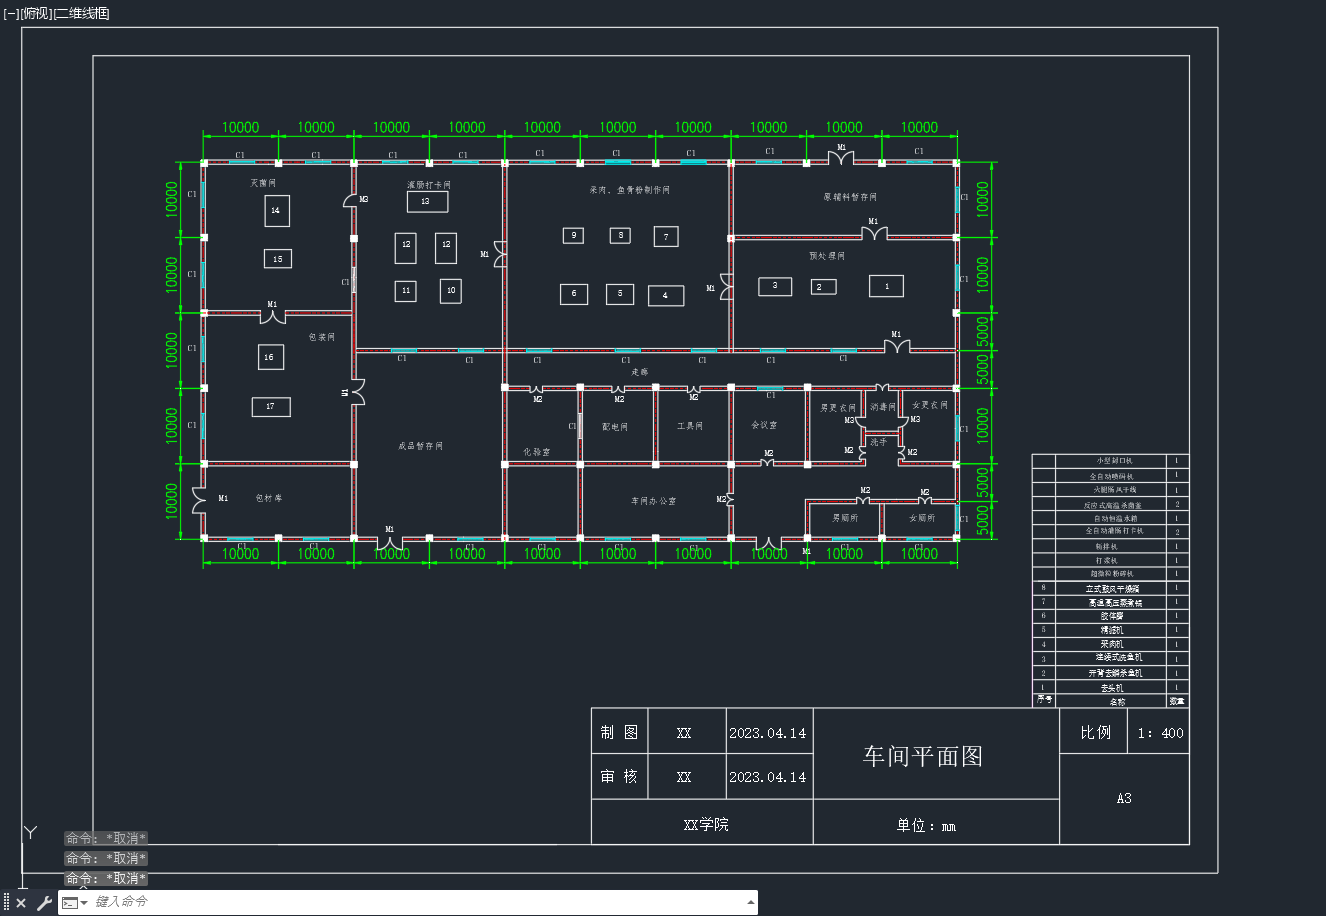Select the 会议室 room label
This screenshot has width=1326, height=916.
pyautogui.click(x=764, y=425)
